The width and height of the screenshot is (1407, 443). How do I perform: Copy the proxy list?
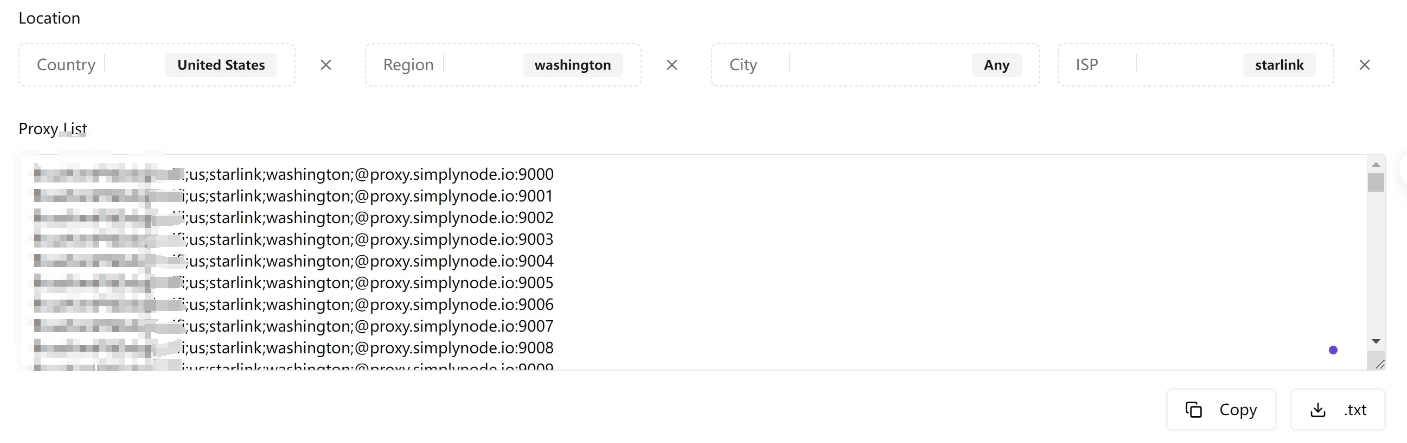pos(1221,410)
